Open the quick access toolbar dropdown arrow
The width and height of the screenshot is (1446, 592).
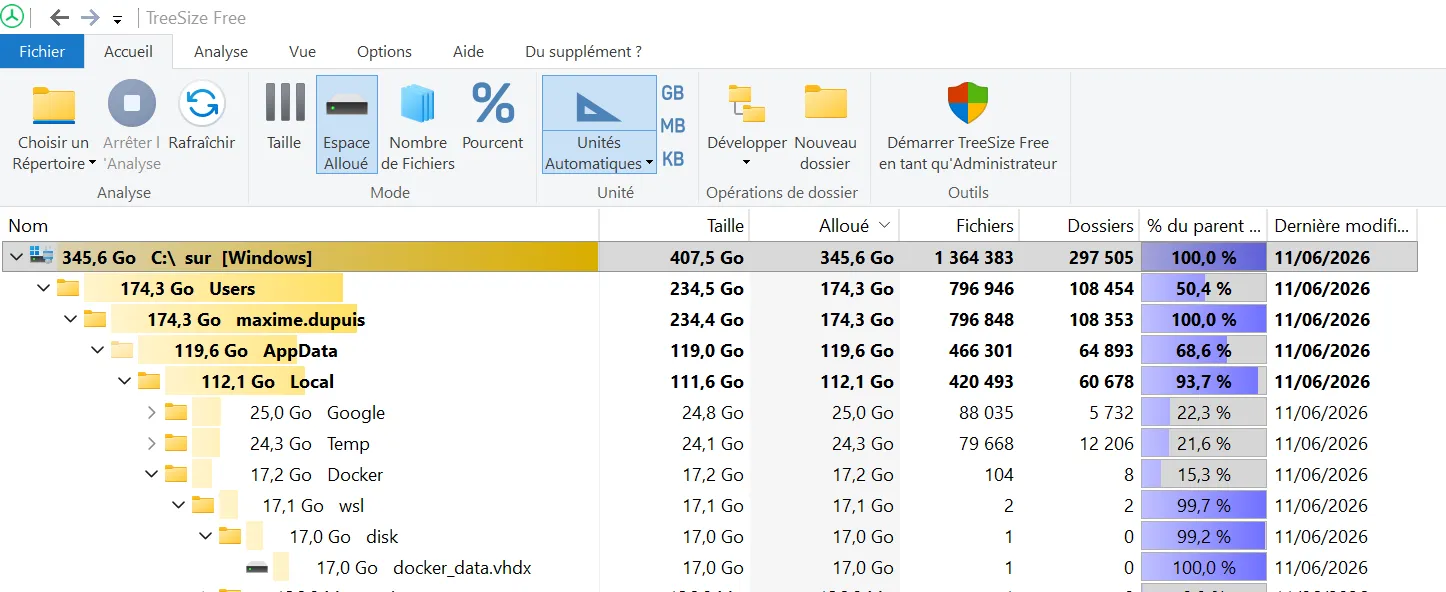117,20
